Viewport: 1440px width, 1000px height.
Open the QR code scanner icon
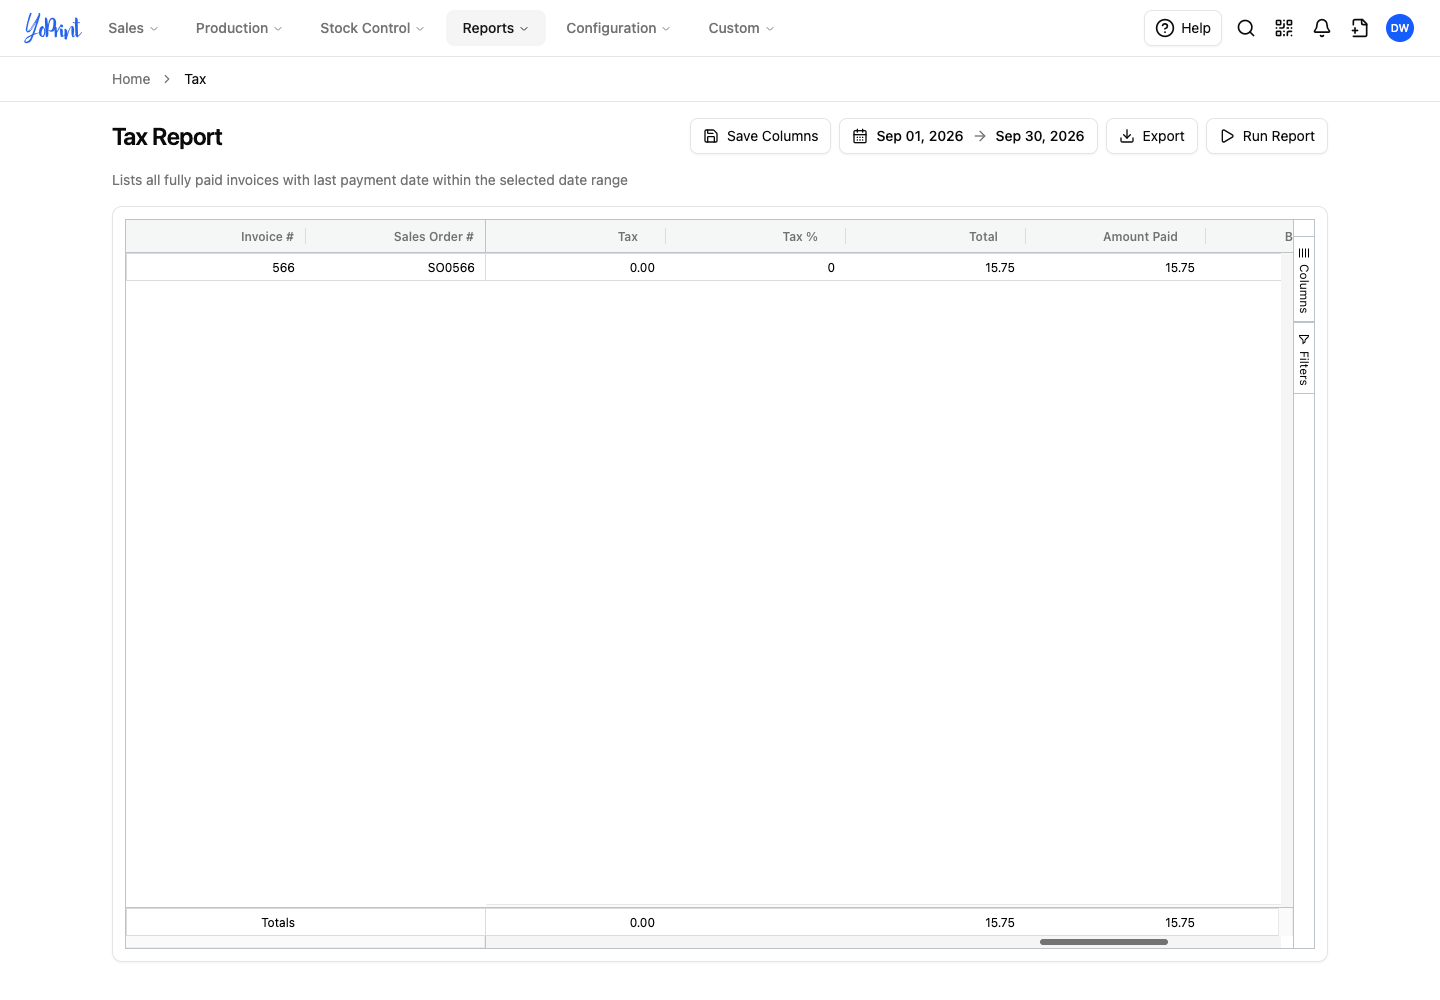coord(1284,28)
